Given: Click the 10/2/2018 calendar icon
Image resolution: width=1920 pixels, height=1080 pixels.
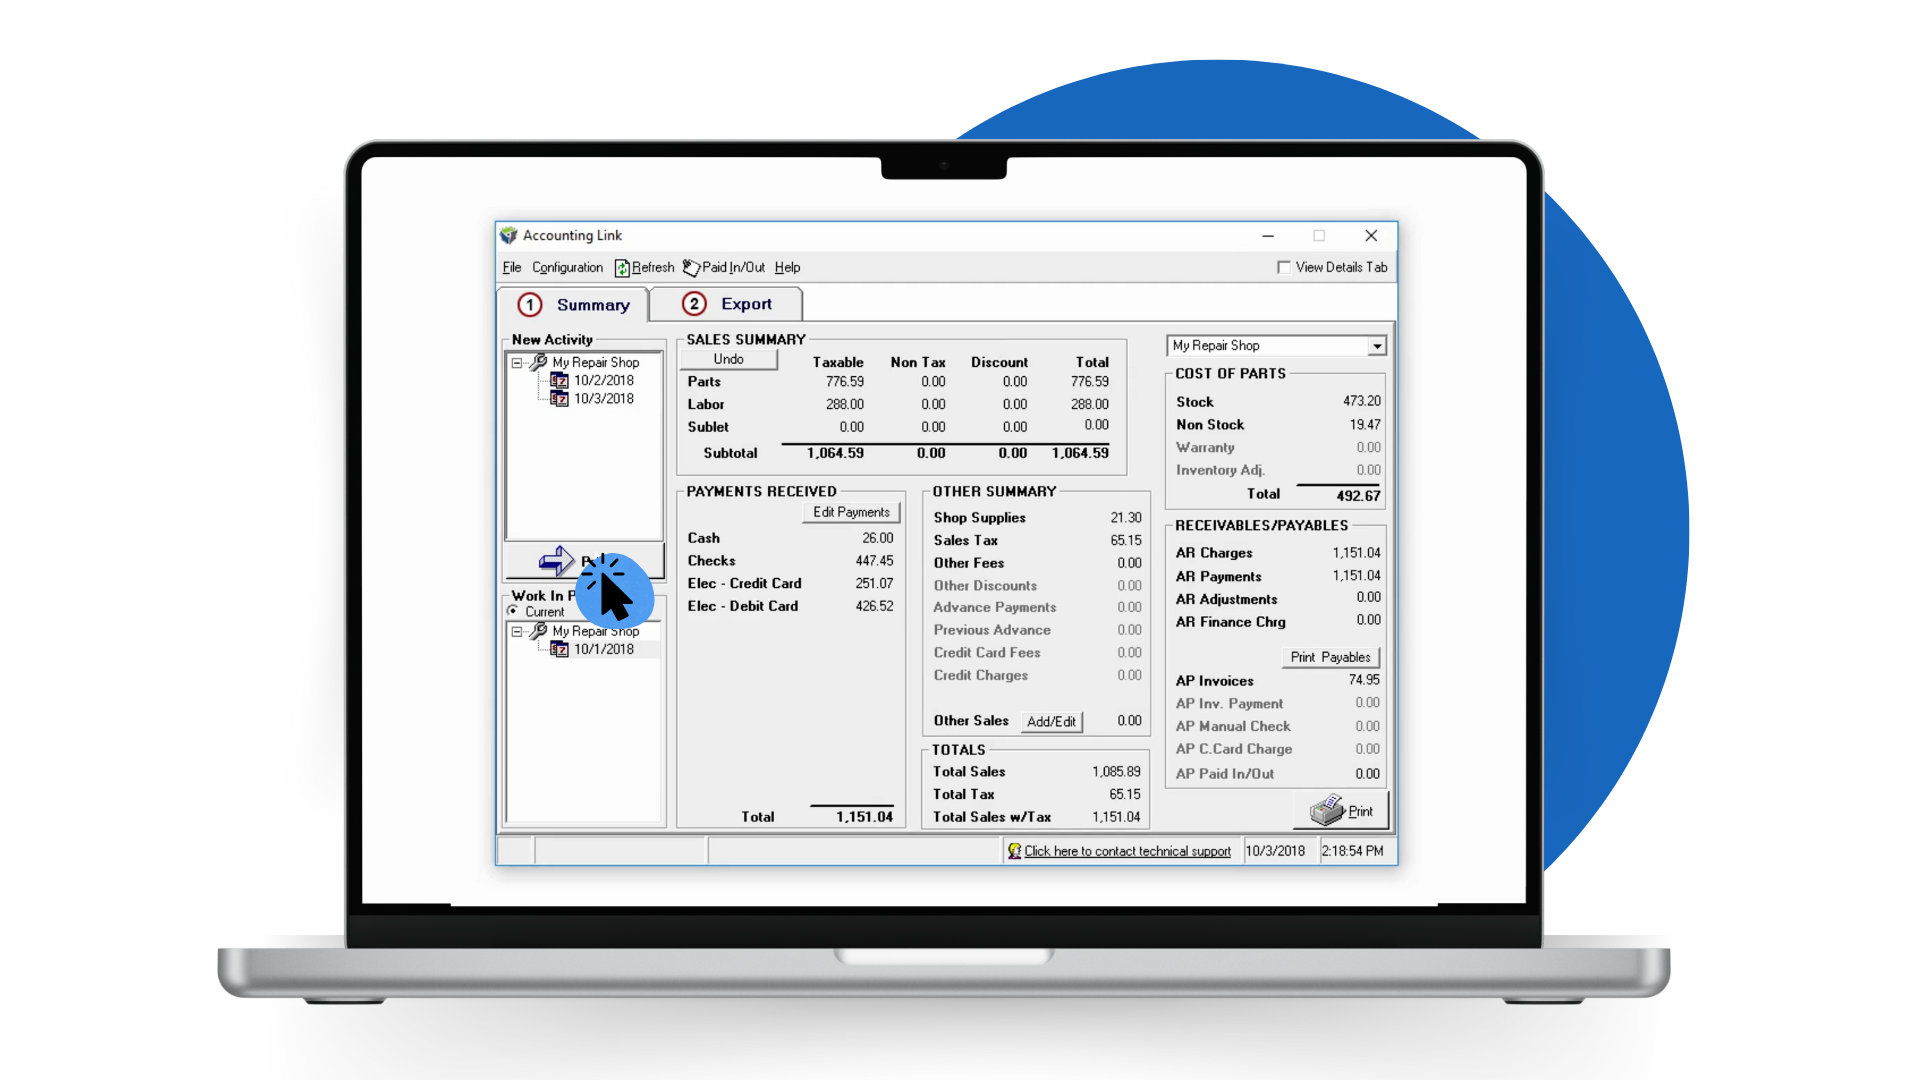Looking at the screenshot, I should tap(560, 381).
